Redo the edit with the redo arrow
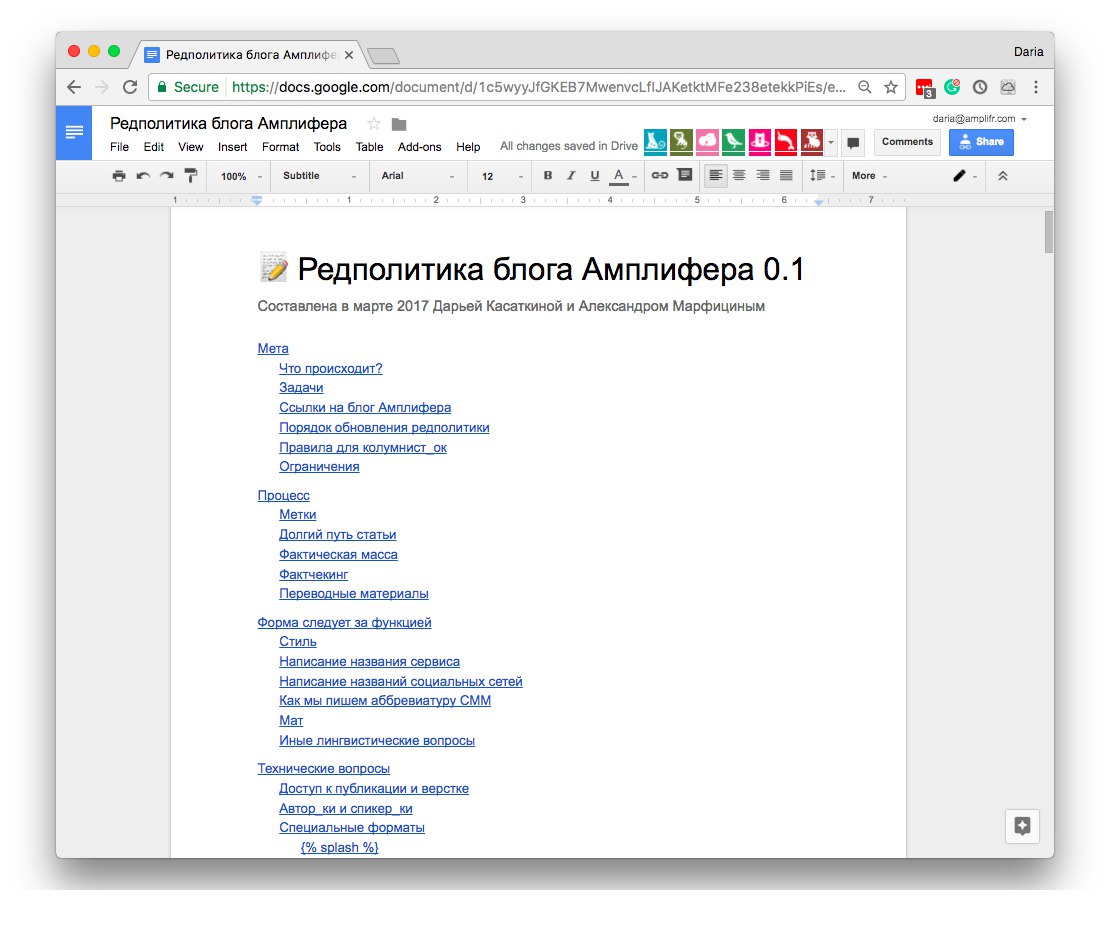1110x938 pixels. click(166, 176)
